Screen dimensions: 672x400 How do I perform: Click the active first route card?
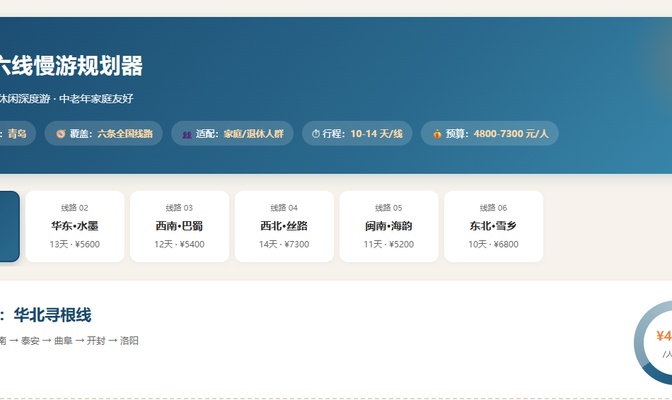[9, 226]
